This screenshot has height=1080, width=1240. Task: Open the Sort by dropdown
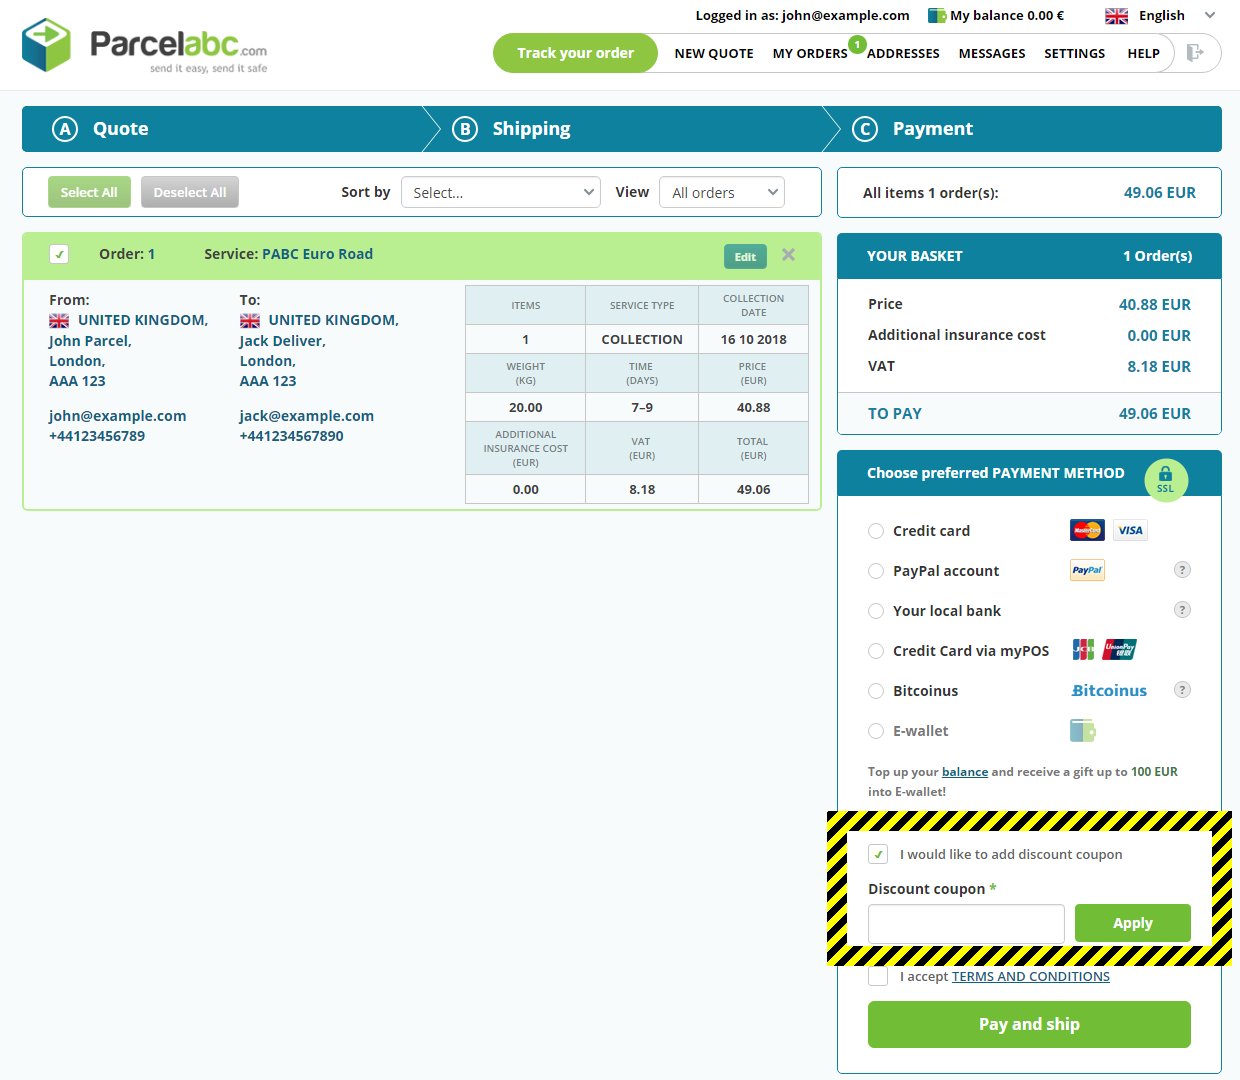tap(500, 192)
